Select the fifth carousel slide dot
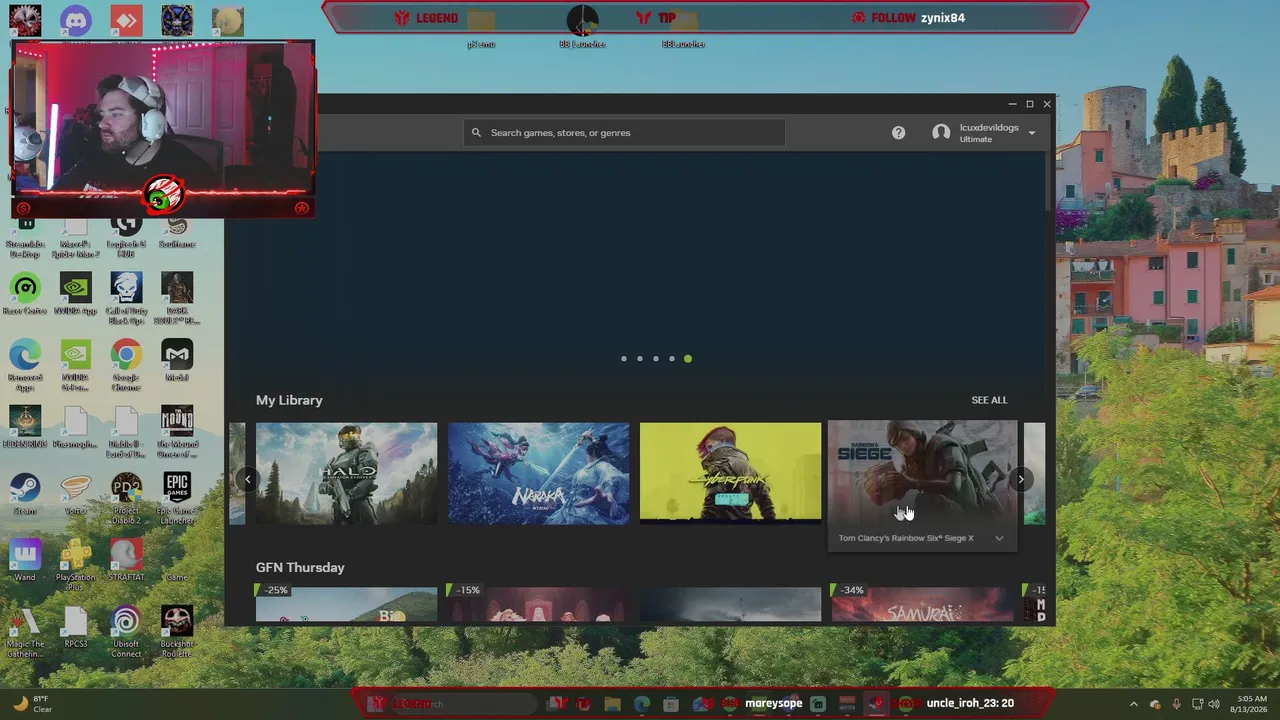This screenshot has height=720, width=1280. coord(688,359)
